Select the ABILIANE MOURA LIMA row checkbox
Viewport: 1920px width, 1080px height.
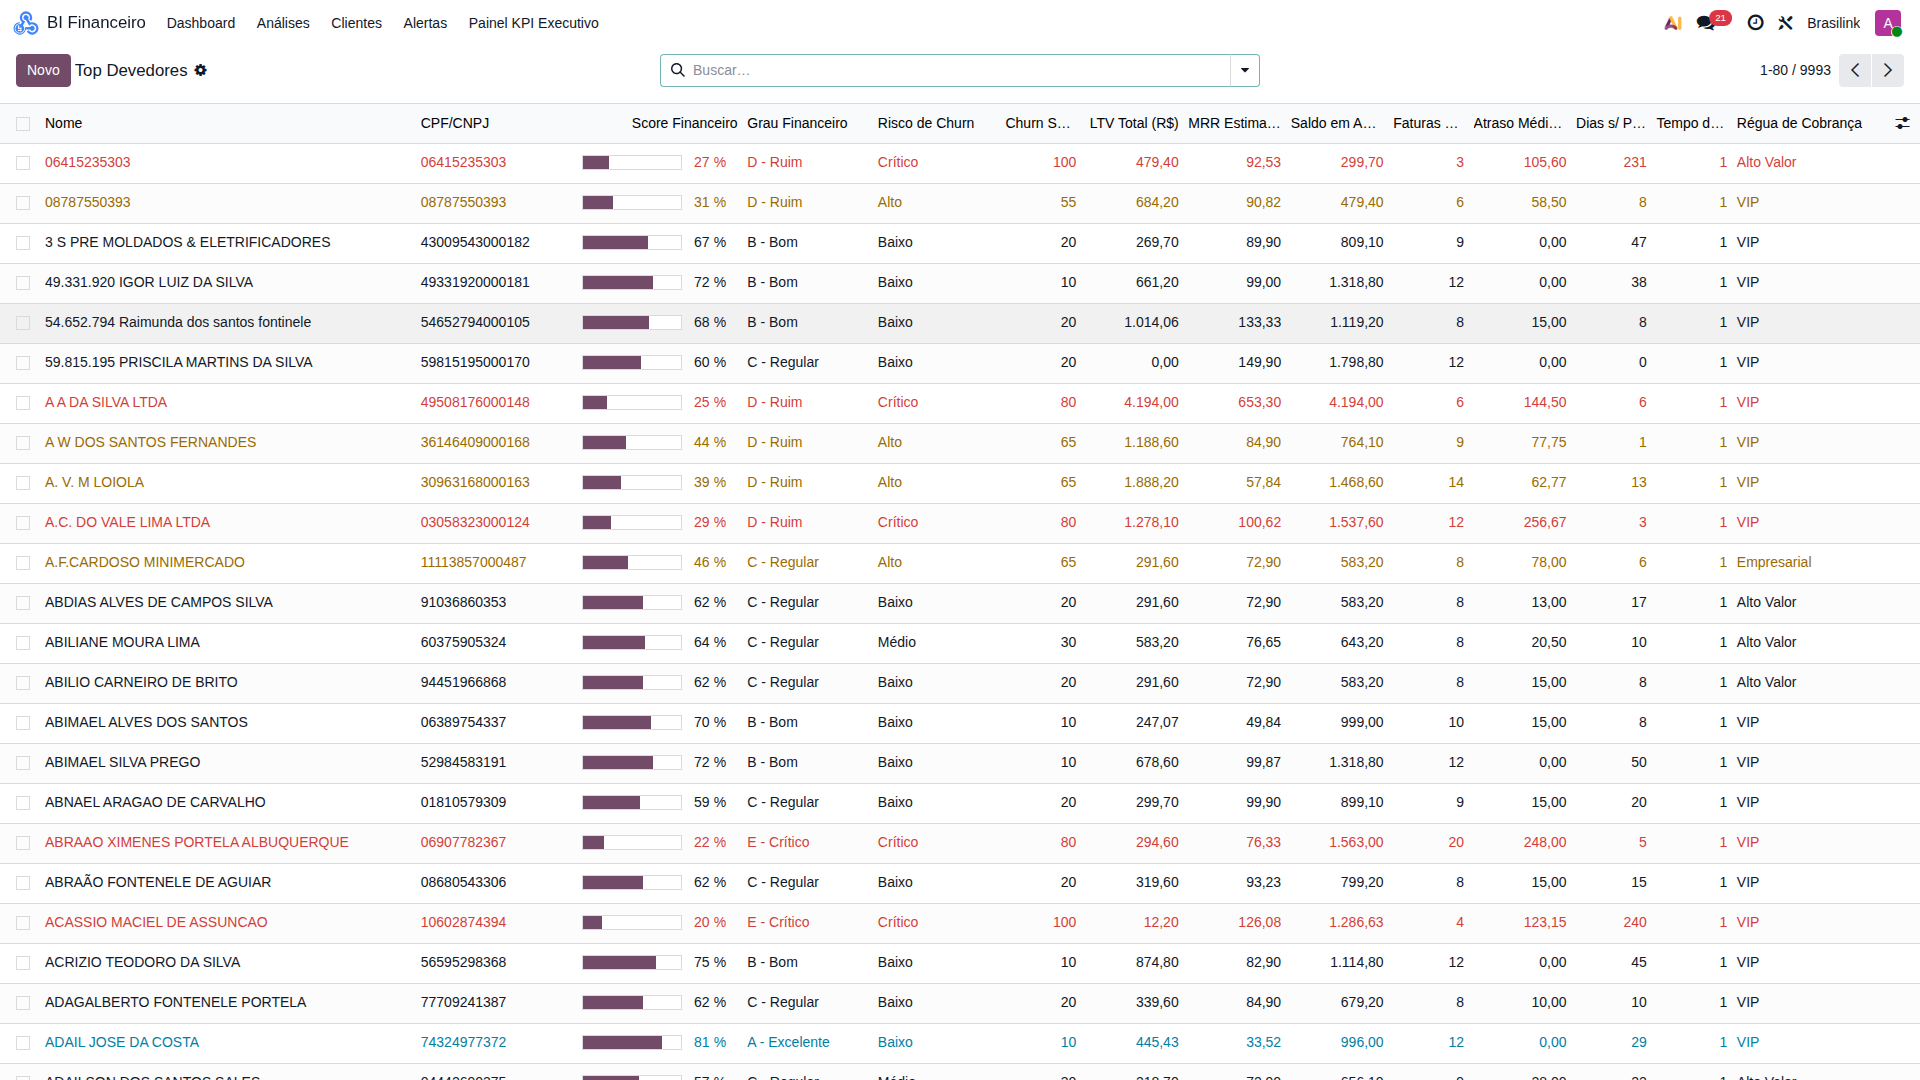[x=23, y=643]
